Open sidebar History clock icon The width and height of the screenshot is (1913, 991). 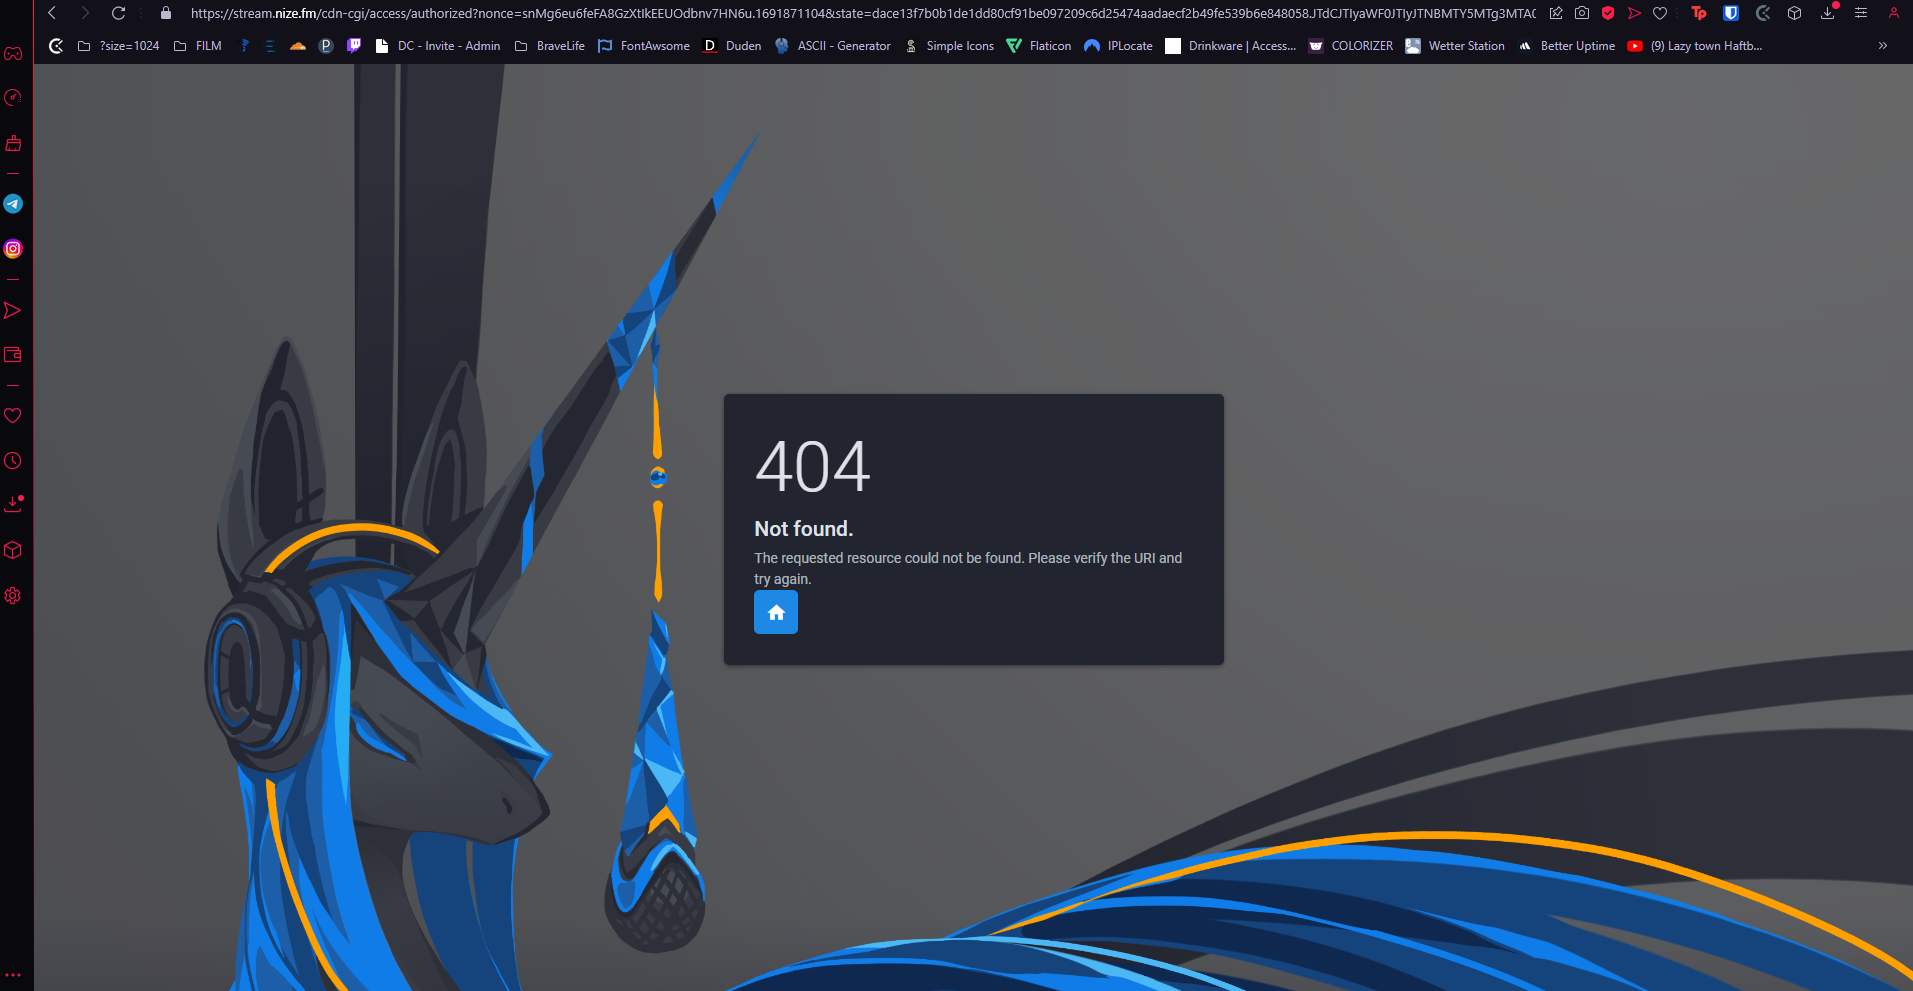[13, 461]
